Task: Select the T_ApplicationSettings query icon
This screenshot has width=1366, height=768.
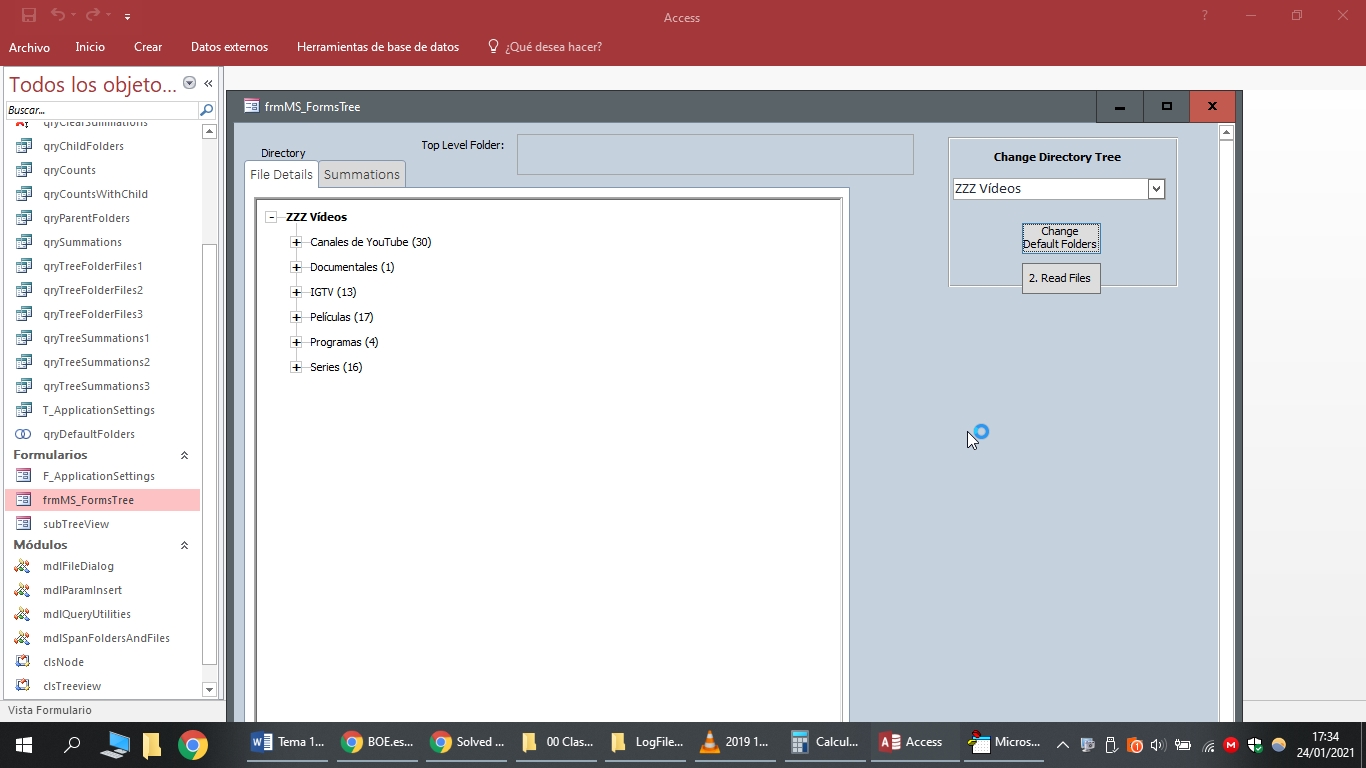Action: (x=24, y=410)
